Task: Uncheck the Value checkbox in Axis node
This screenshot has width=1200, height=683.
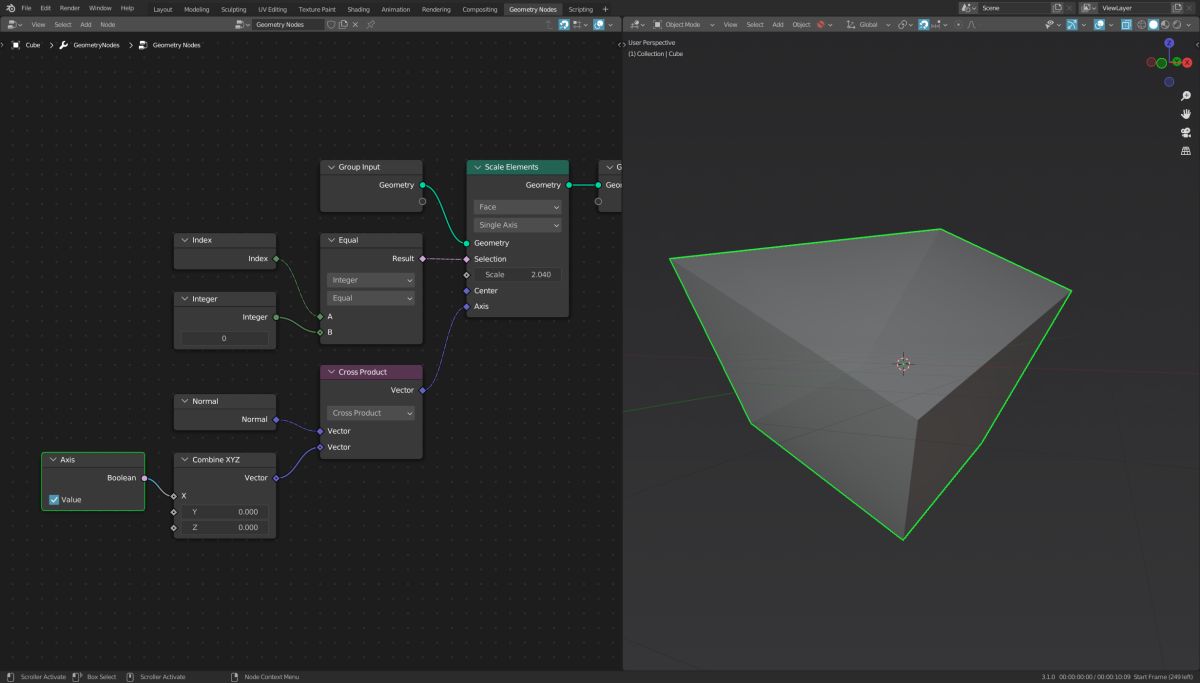Action: 54,499
